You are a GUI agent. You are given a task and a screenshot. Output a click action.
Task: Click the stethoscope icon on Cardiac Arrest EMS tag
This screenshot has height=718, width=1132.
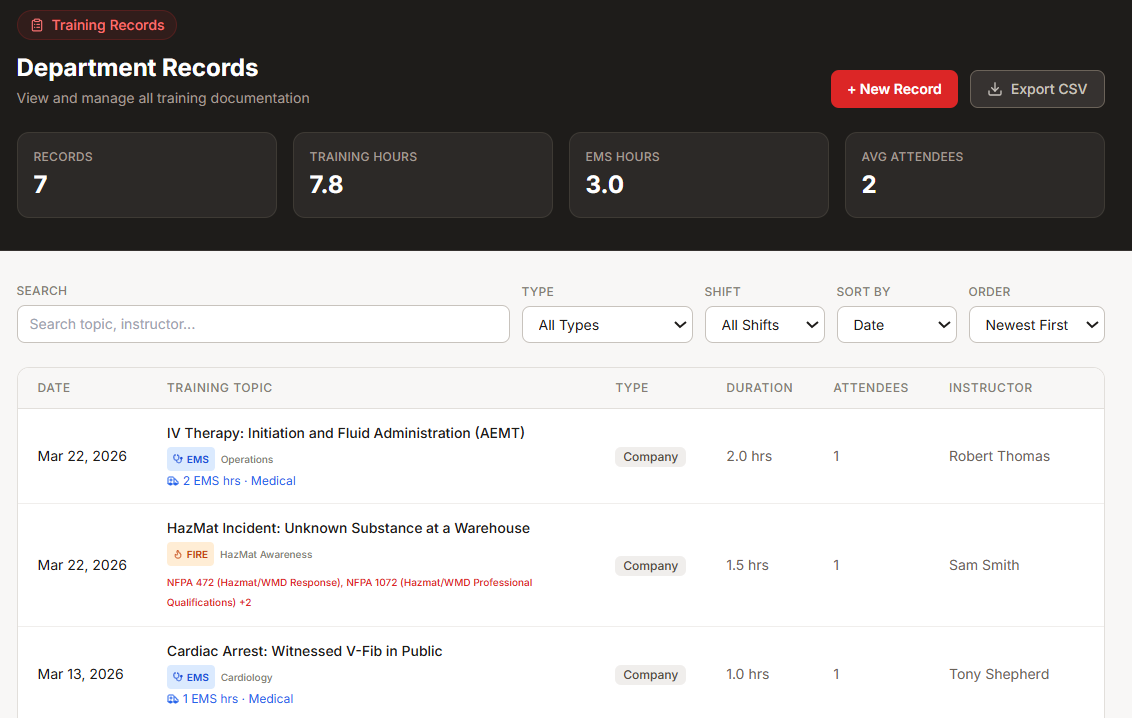coord(178,677)
